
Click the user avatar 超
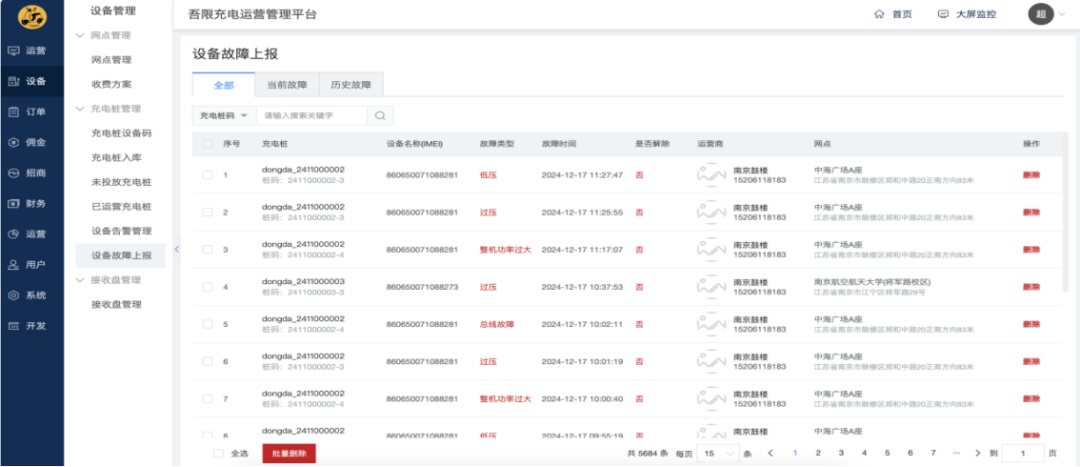[1041, 14]
